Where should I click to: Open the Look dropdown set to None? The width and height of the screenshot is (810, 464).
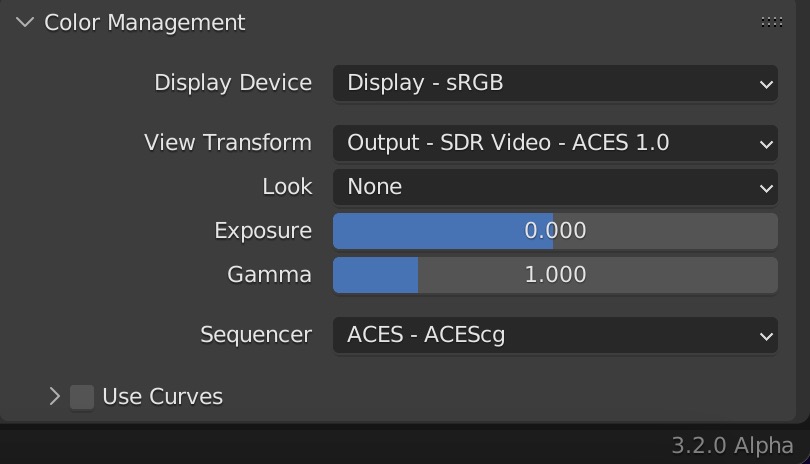[555, 187]
